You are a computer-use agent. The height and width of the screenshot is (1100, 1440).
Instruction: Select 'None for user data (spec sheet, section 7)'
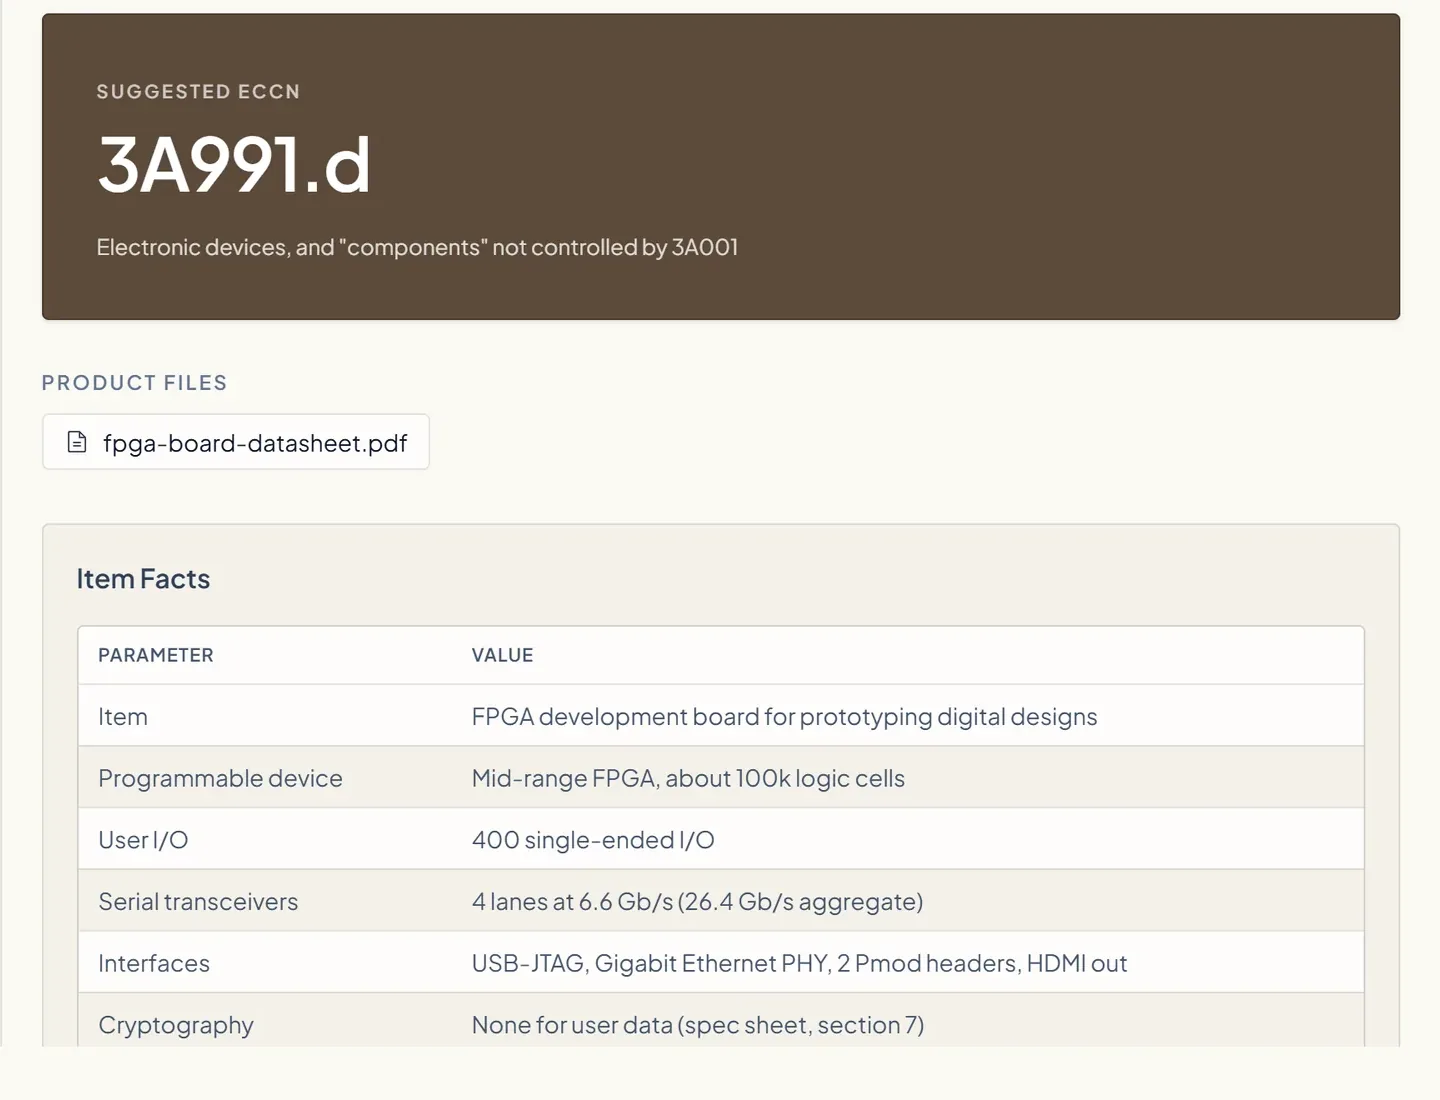click(x=698, y=1026)
